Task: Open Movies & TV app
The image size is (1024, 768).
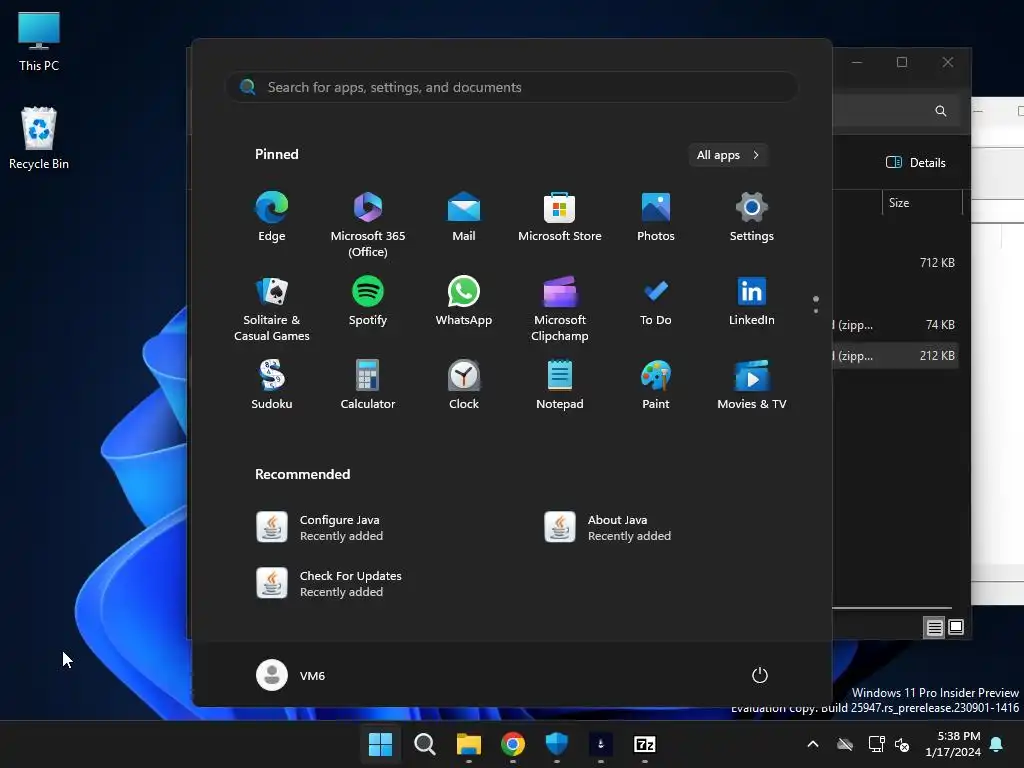Action: (752, 385)
